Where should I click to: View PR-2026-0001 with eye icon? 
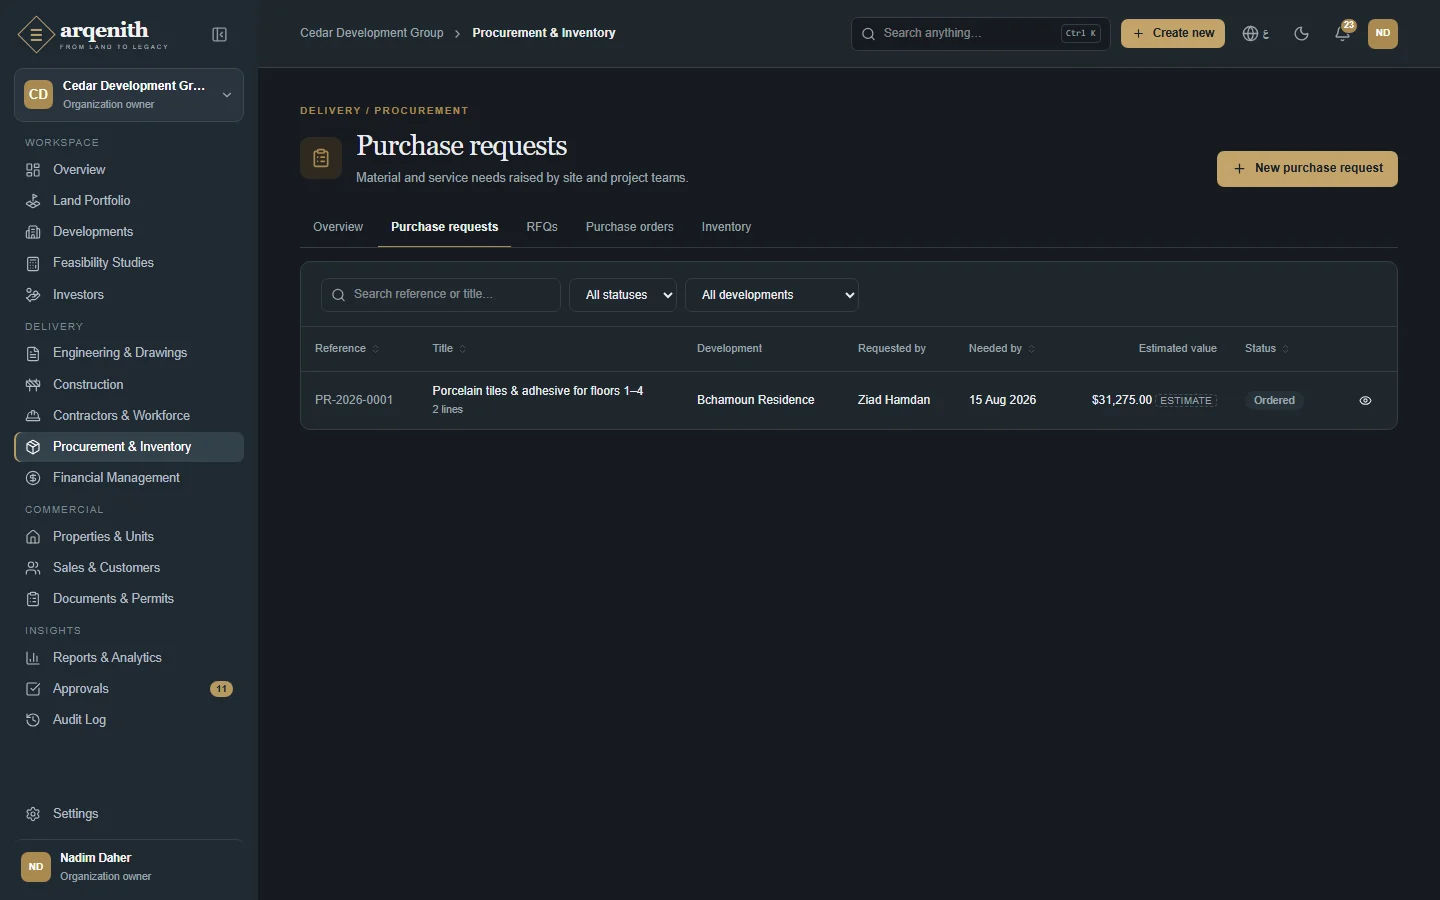pos(1365,400)
